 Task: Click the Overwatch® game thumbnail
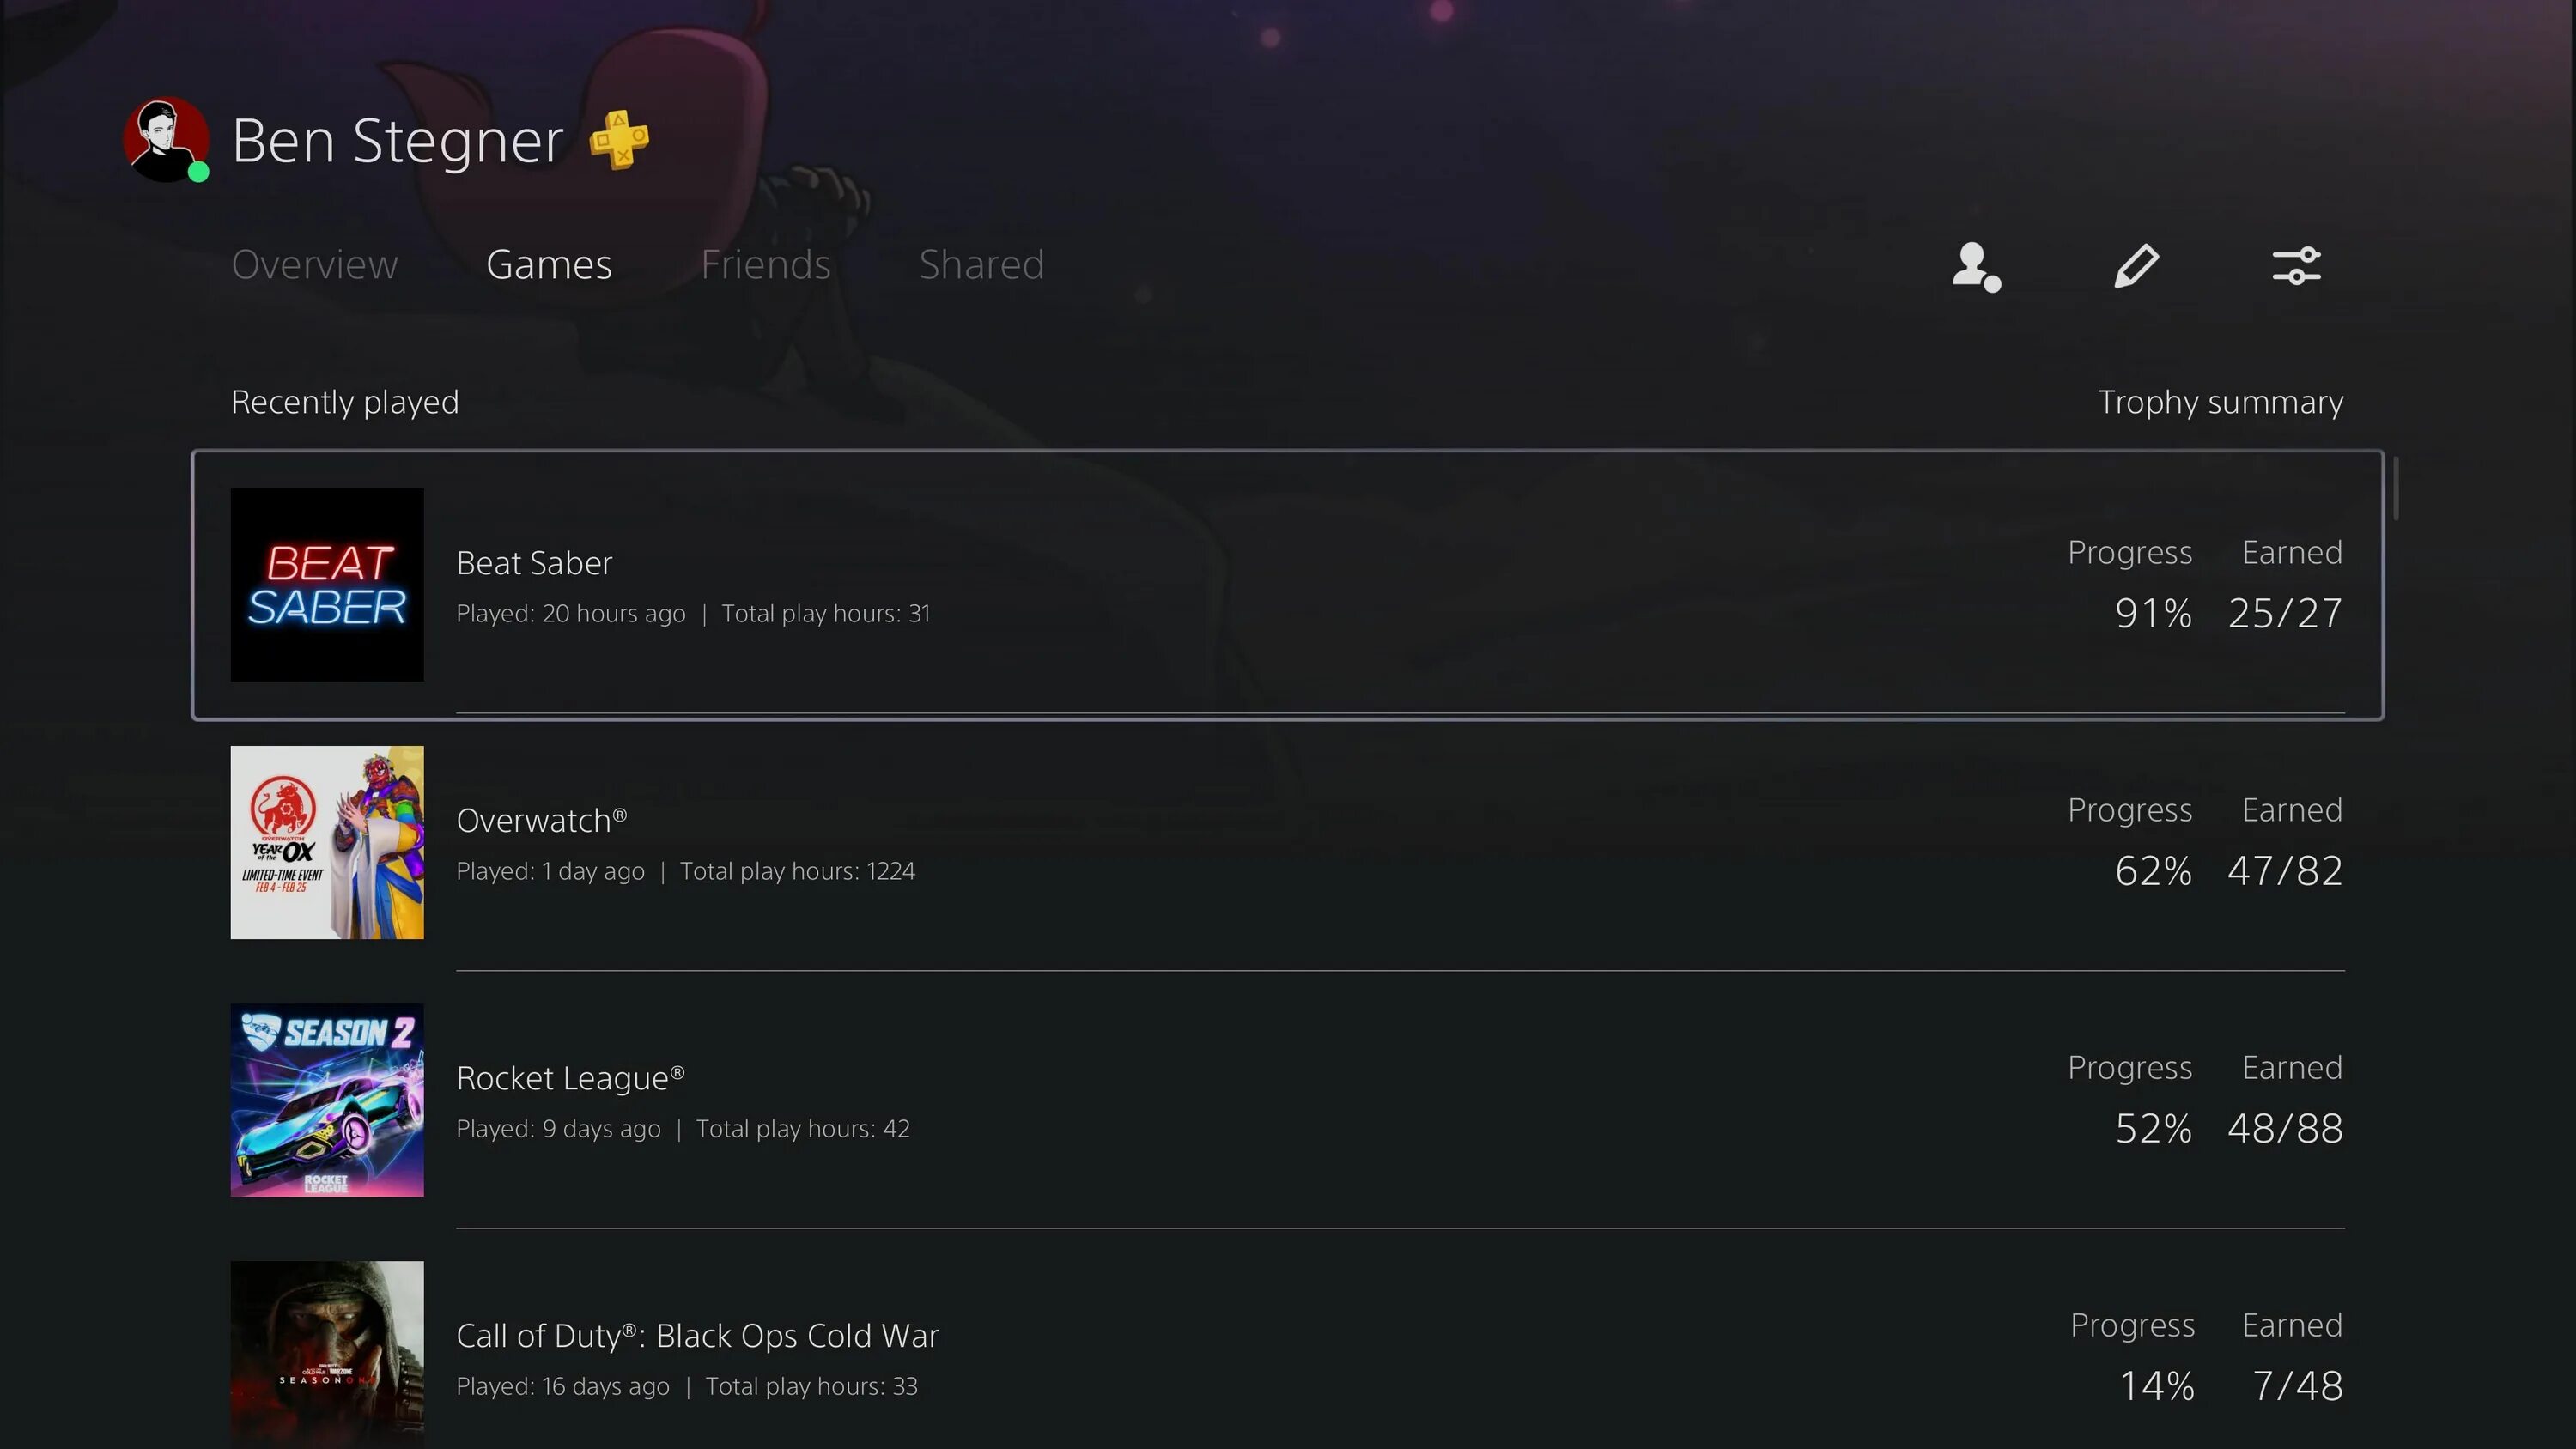325,840
